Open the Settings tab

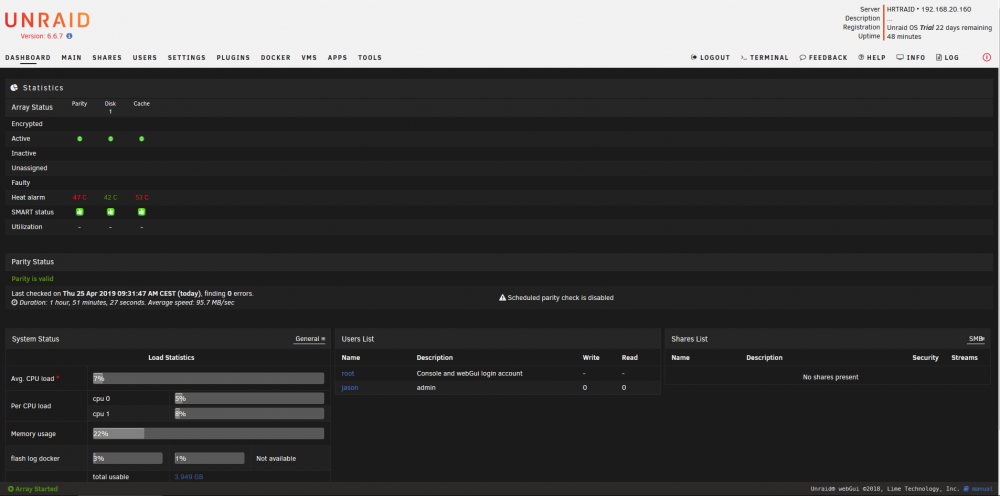(187, 57)
